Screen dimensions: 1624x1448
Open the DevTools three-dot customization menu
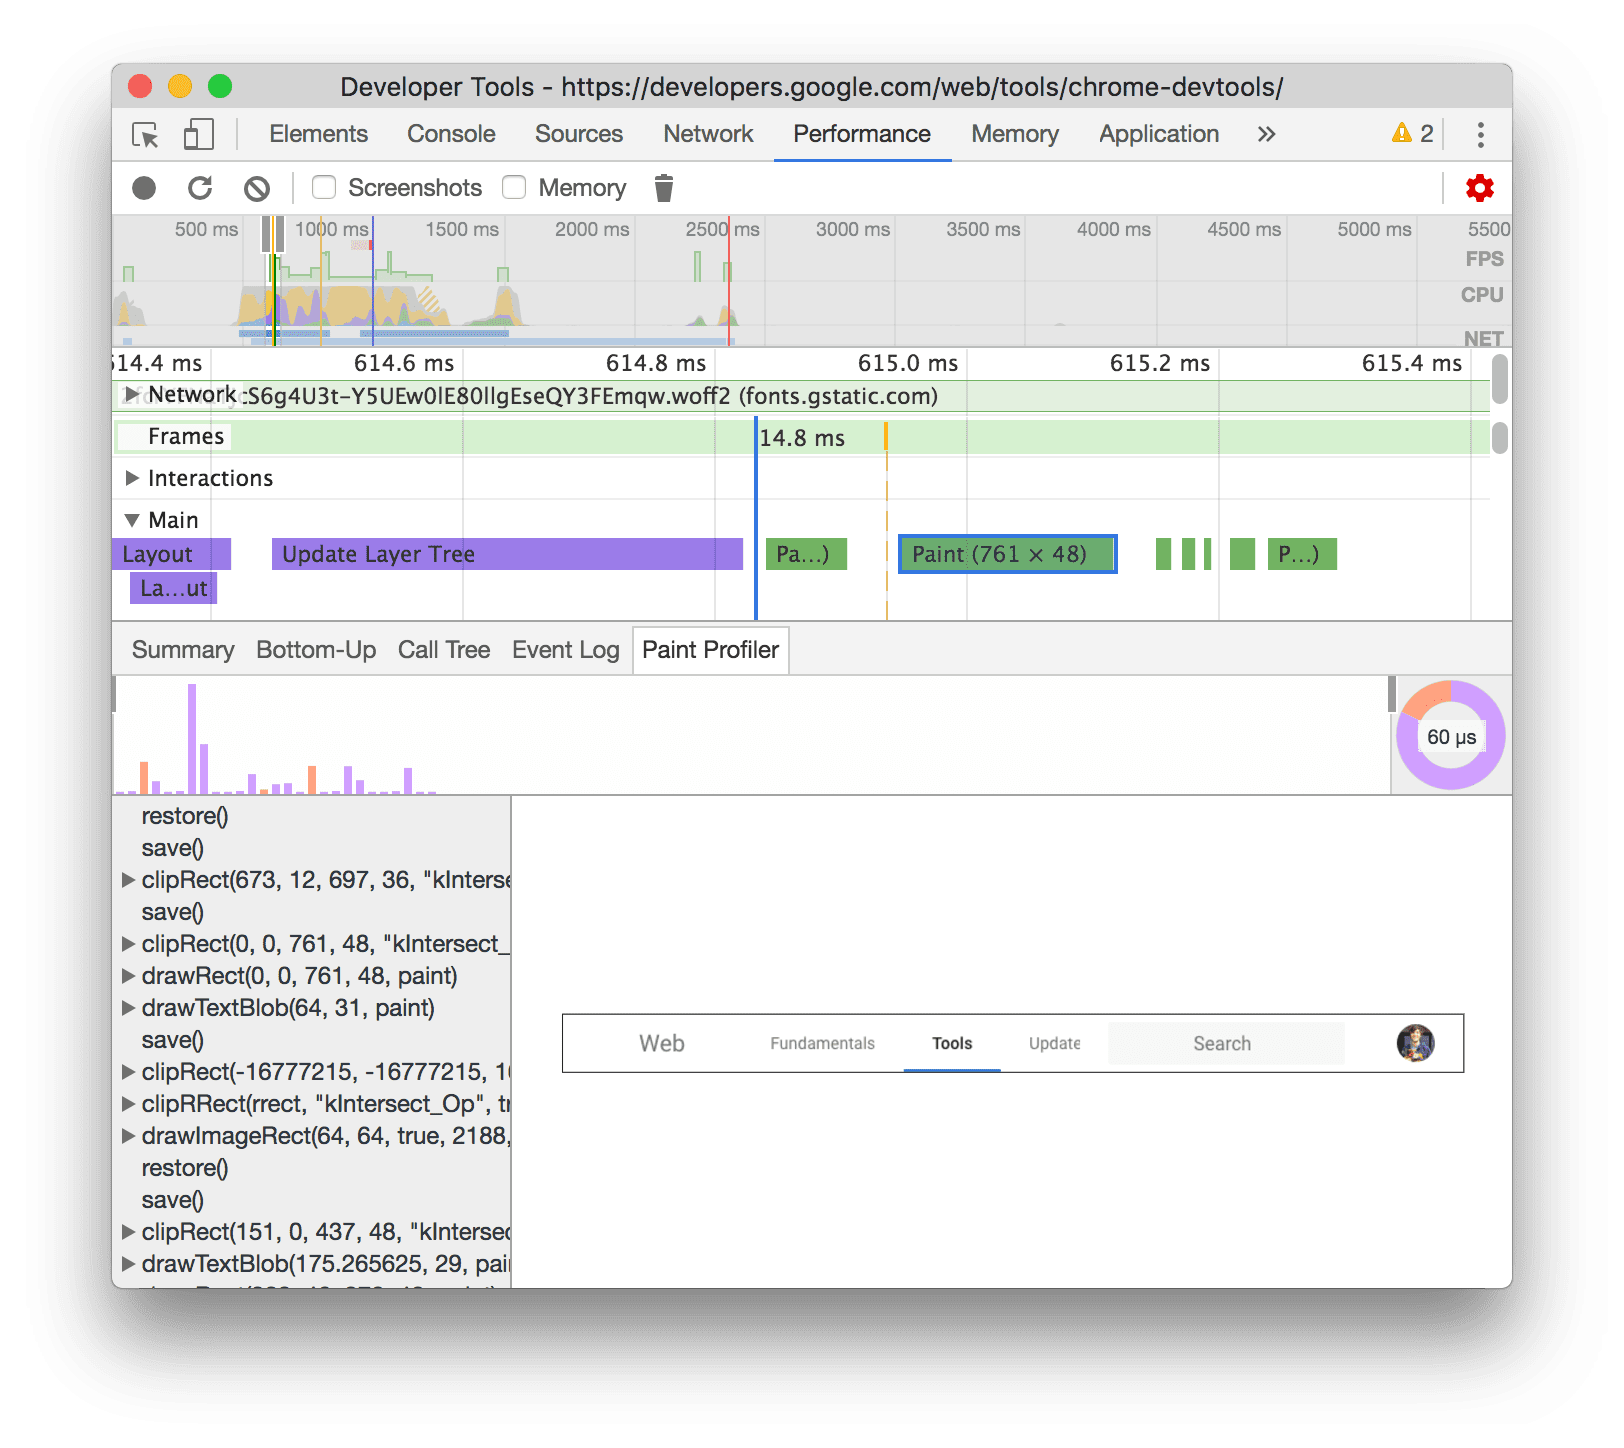[x=1479, y=133]
